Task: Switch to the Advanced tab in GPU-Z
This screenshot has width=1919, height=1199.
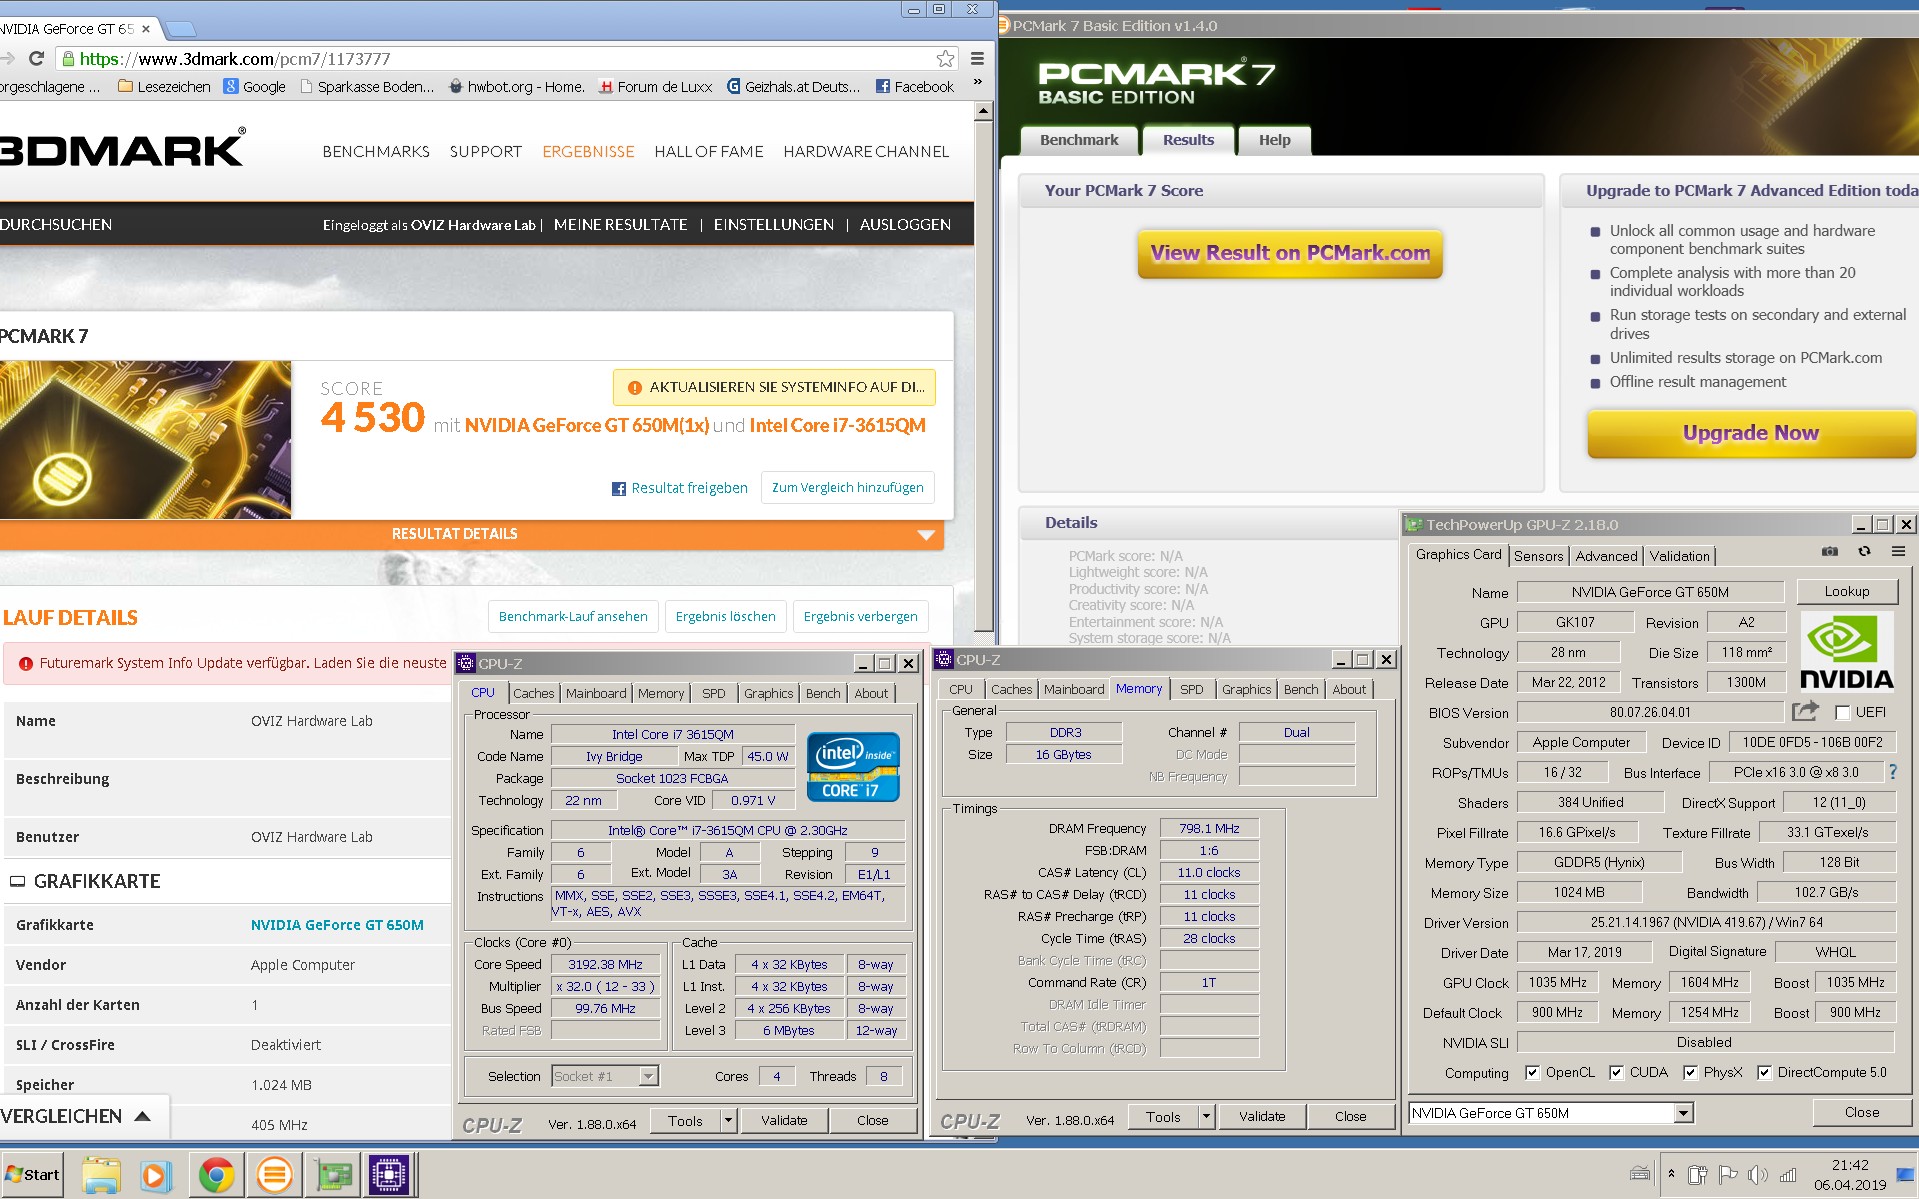Action: tap(1606, 556)
